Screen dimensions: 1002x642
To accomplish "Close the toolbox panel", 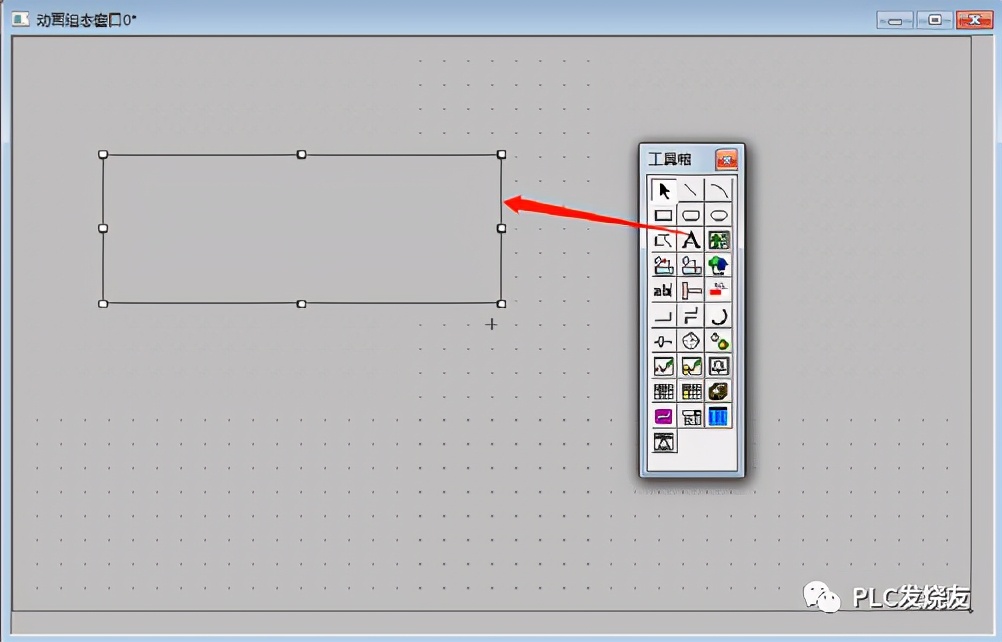I will (726, 160).
